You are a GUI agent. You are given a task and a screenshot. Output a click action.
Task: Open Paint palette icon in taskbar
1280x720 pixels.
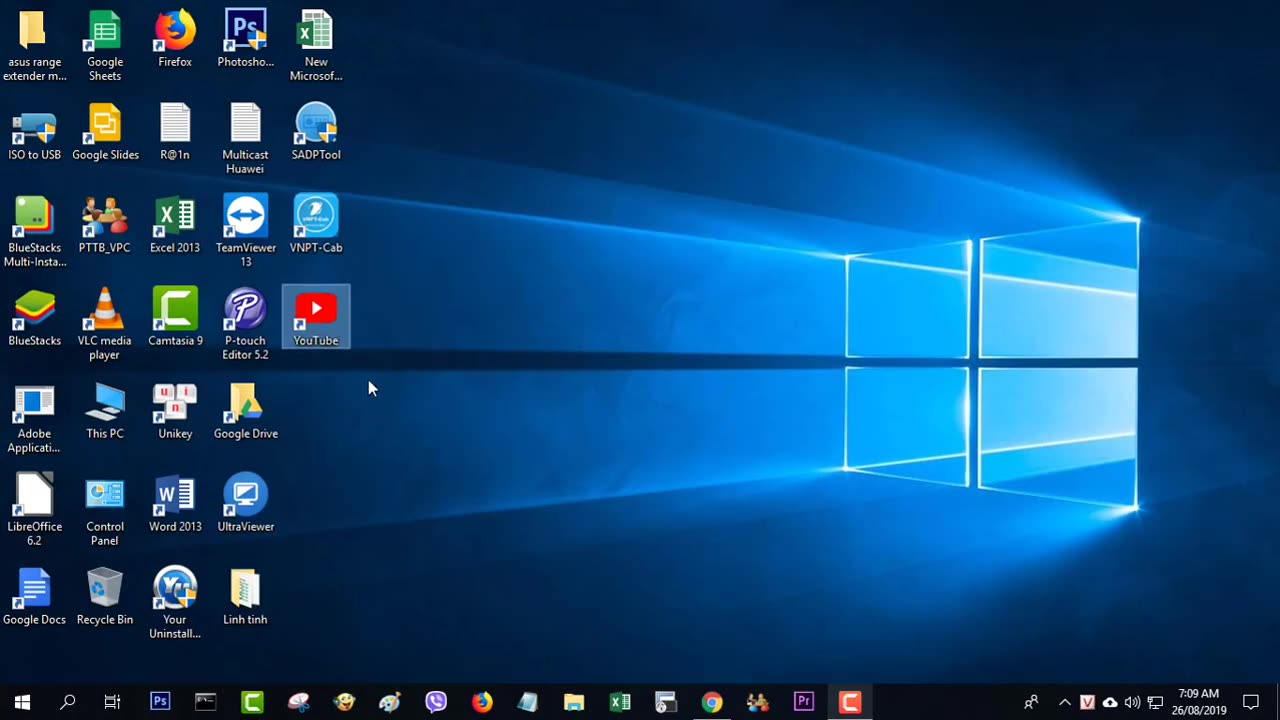[x=390, y=702]
